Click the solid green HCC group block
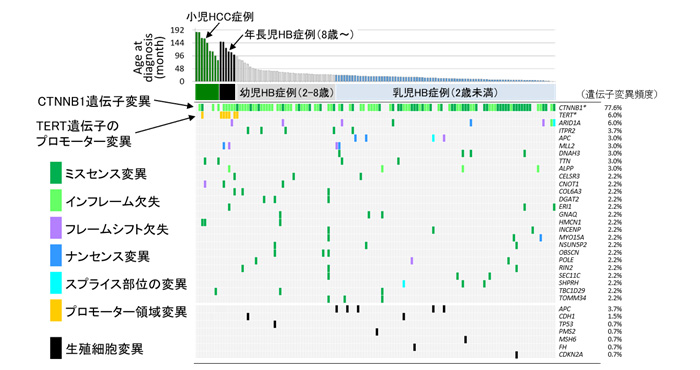Viewport: 700px width, 370px height. 207,92
